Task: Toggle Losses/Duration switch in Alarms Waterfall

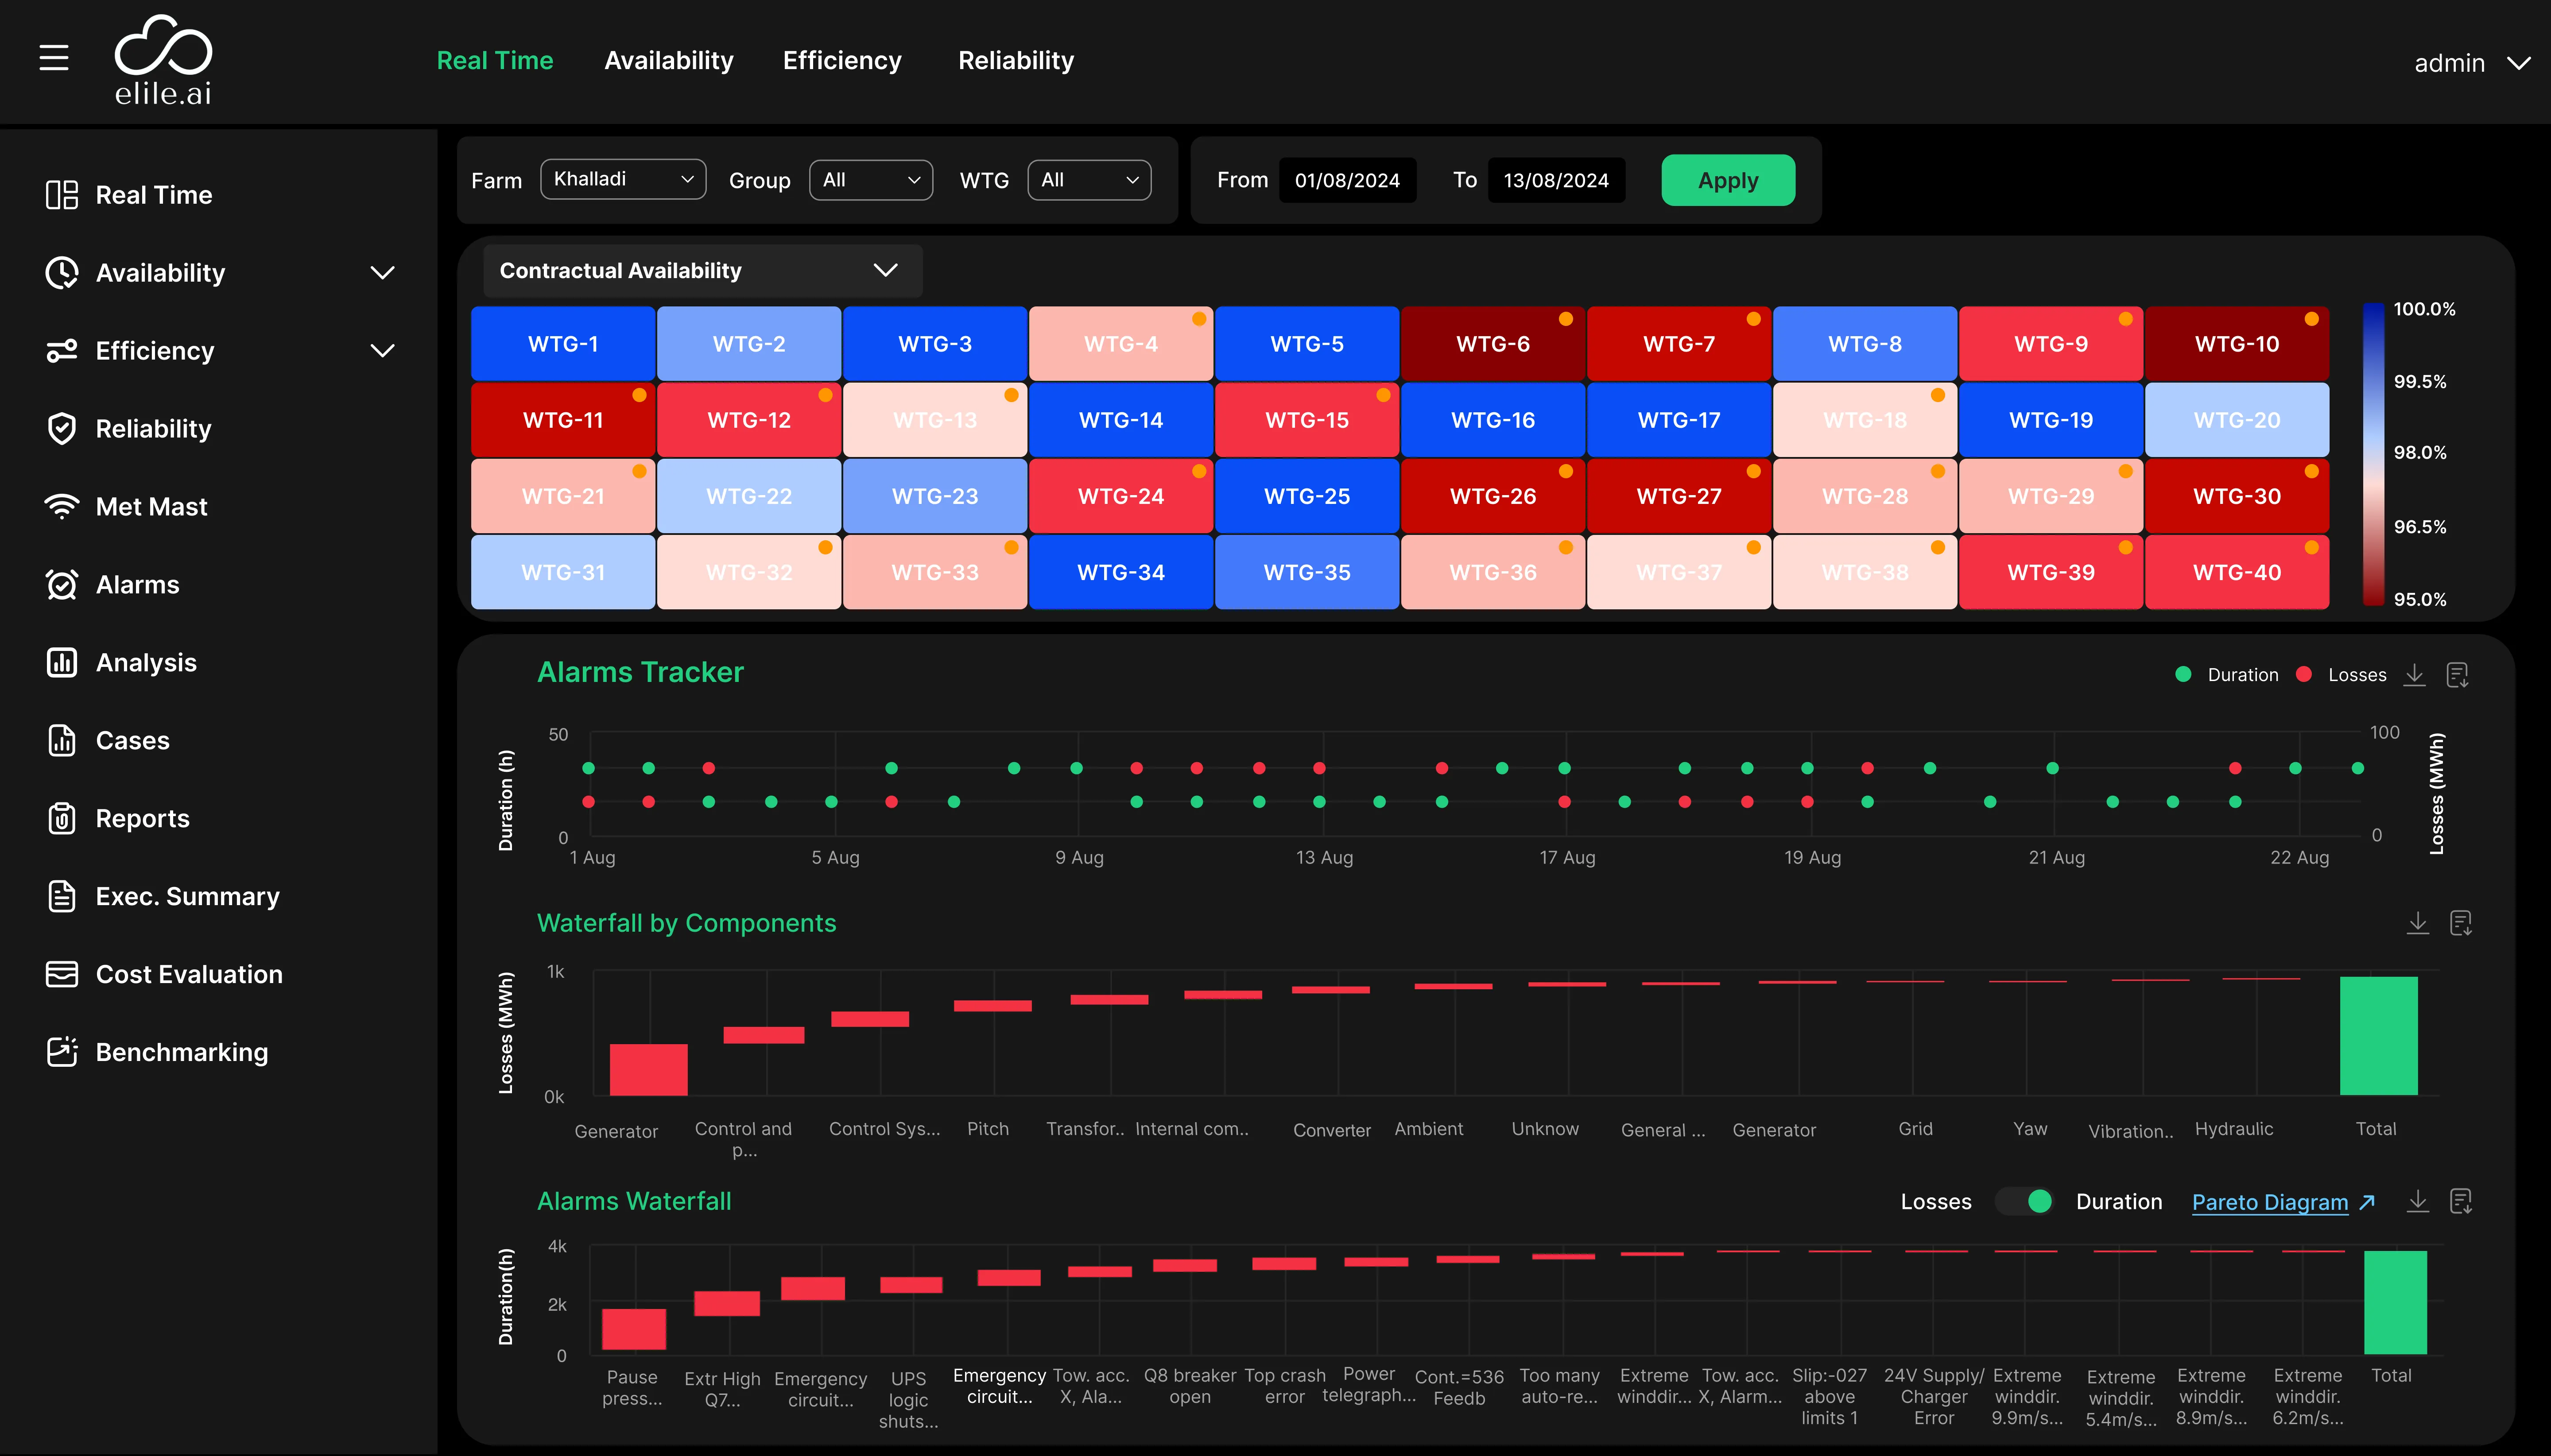Action: tap(2024, 1201)
